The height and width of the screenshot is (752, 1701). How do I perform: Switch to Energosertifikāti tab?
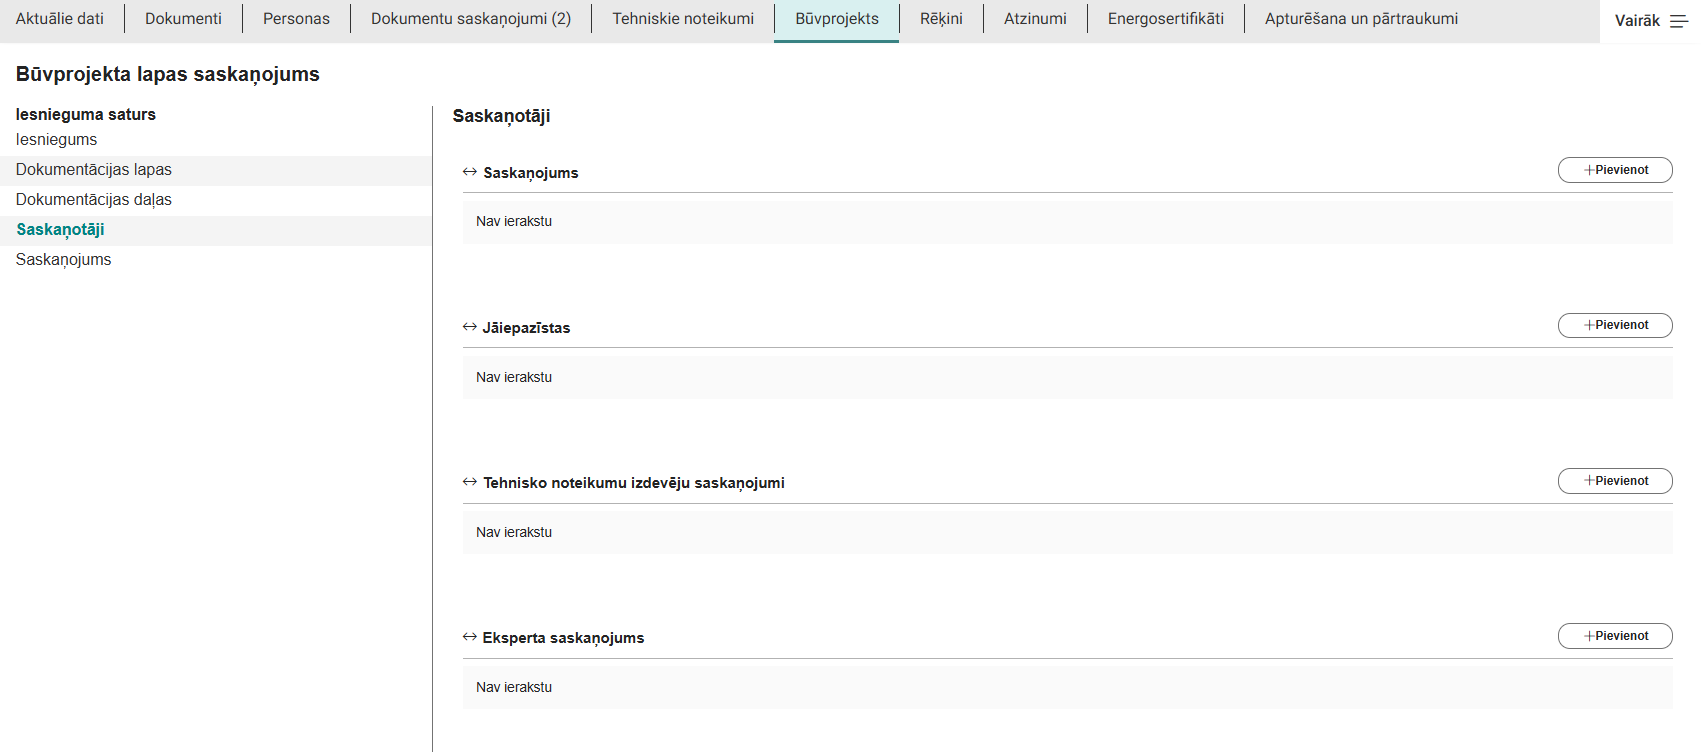[1165, 19]
